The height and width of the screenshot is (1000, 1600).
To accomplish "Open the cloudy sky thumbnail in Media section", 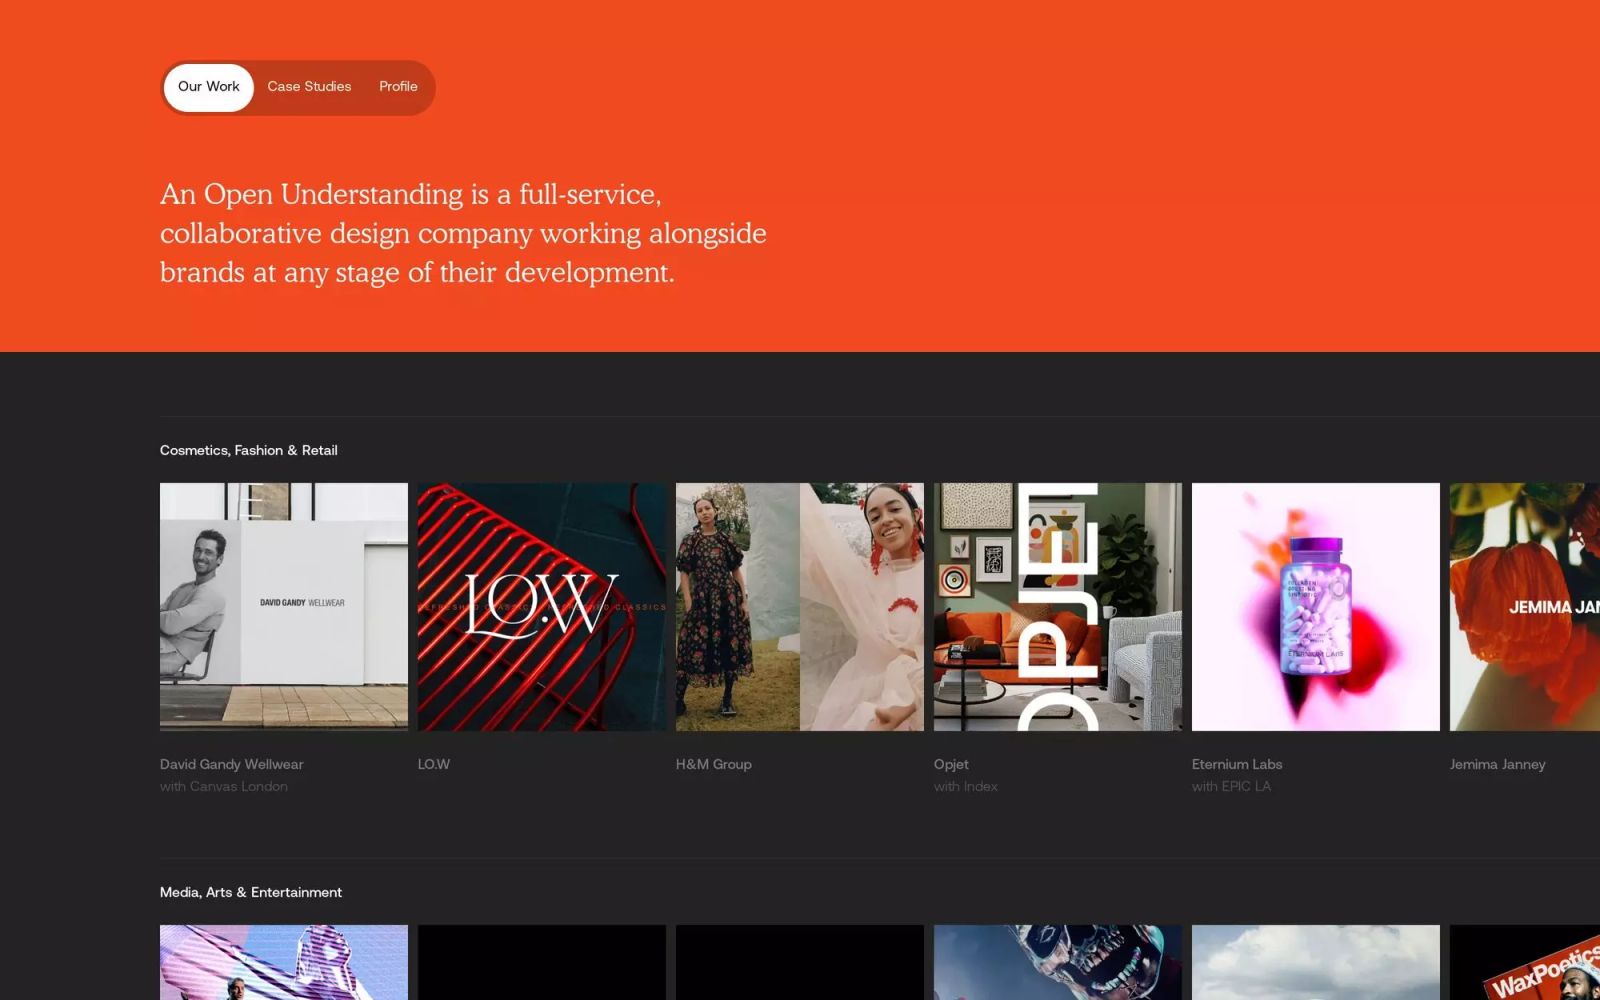I will (1316, 962).
